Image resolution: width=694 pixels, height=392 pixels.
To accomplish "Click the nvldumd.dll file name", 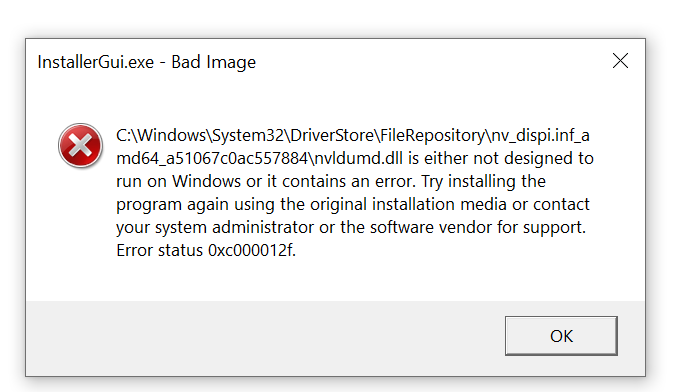I will pyautogui.click(x=359, y=158).
